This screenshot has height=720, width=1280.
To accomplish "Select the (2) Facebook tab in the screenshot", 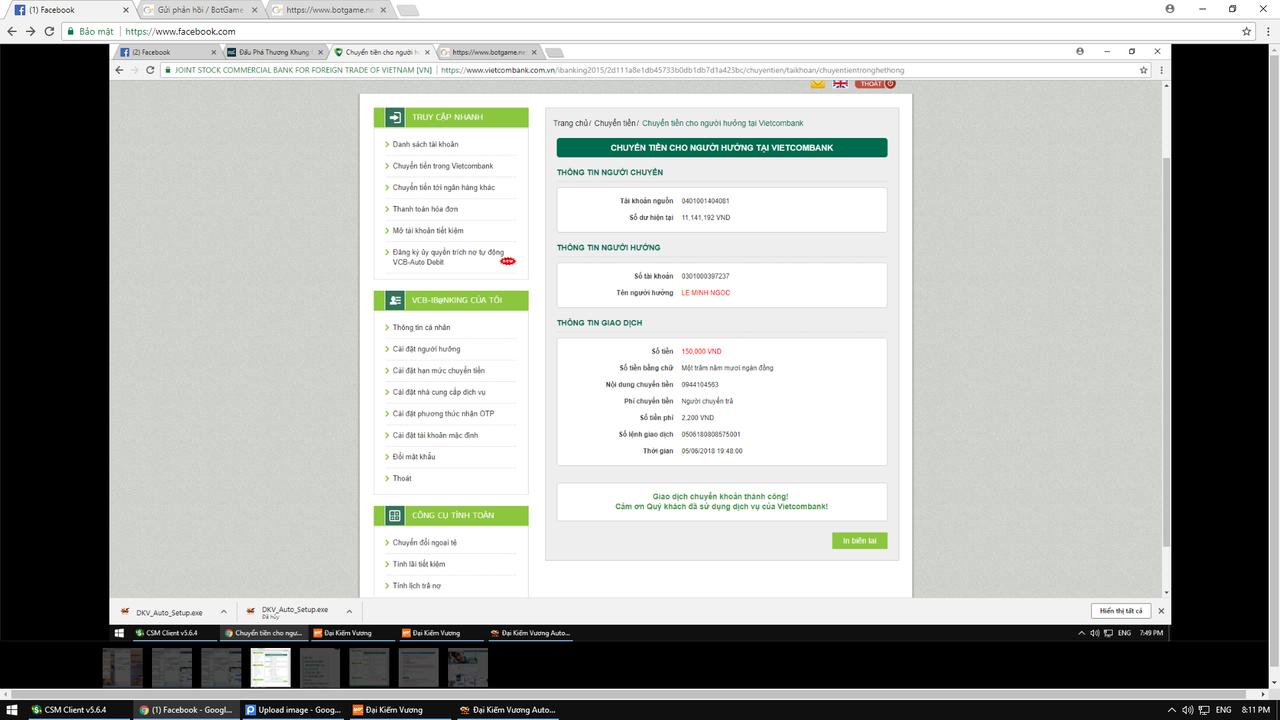I will pos(165,52).
